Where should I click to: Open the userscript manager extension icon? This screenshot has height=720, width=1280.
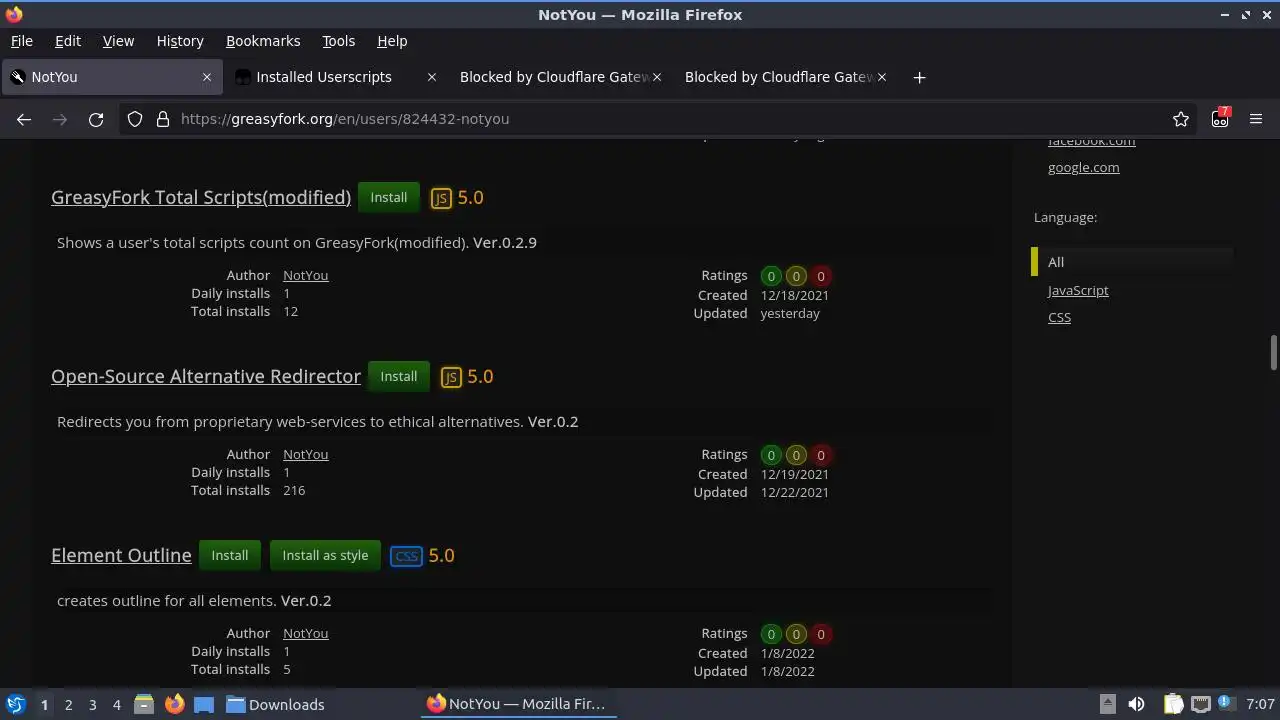[x=1220, y=118]
